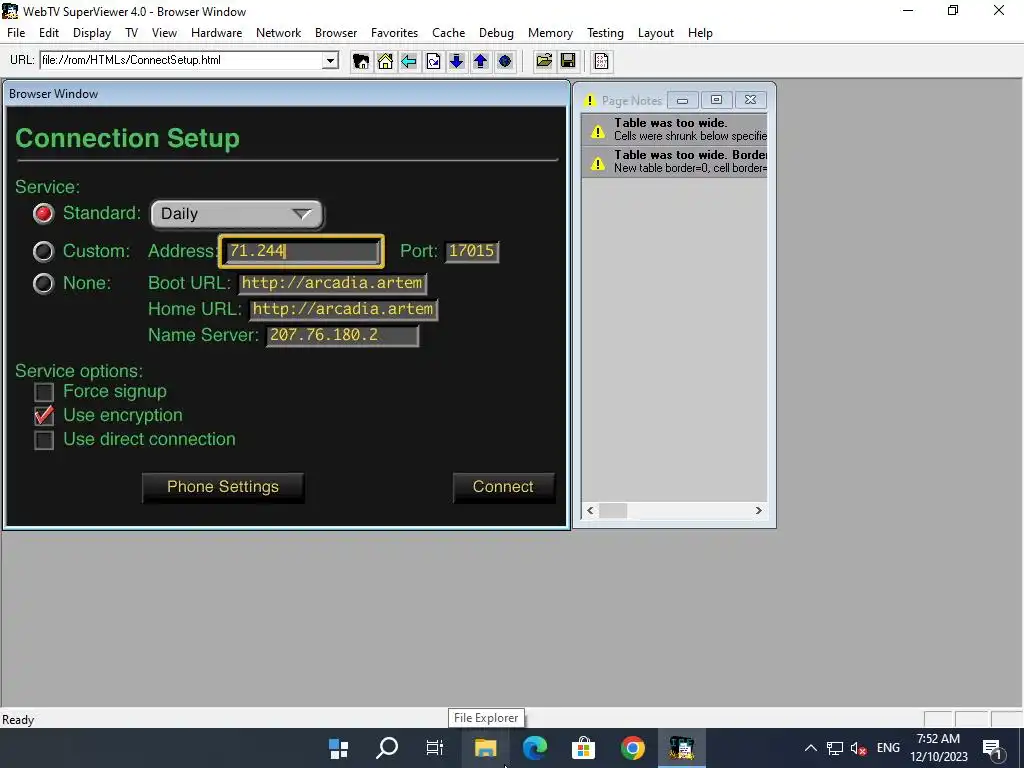The height and width of the screenshot is (768, 1024).
Task: Open the Network menu
Action: [278, 33]
